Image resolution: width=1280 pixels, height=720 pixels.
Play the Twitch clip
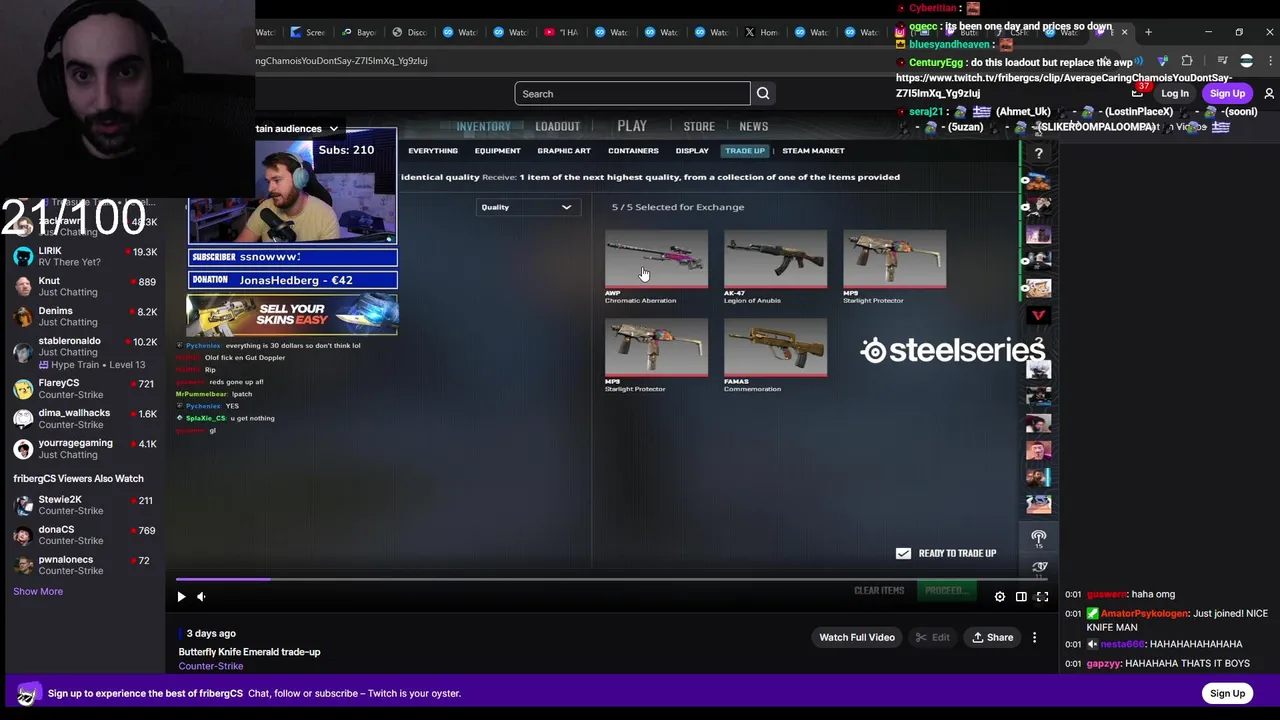click(x=181, y=597)
